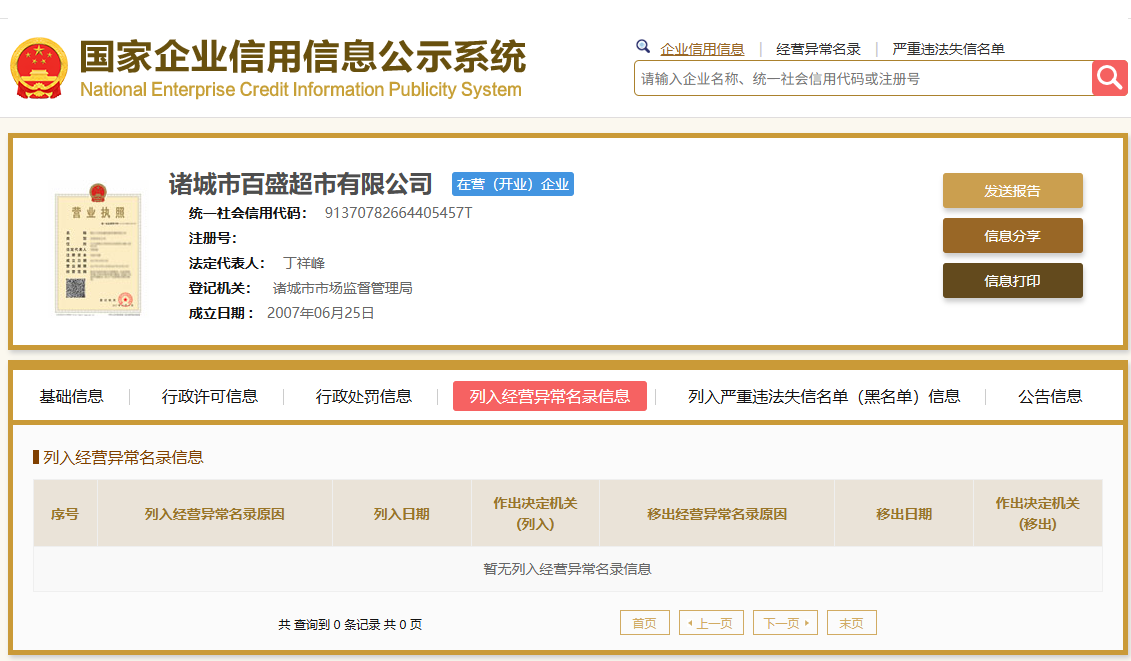Click the small magnifier icon beside 企业信用信息
Screen dimensions: 1131x661
click(643, 47)
